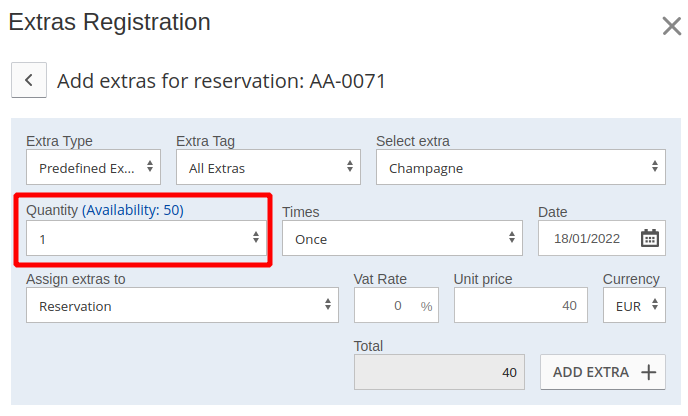Click the Unit price field showing 40

[x=518, y=306]
